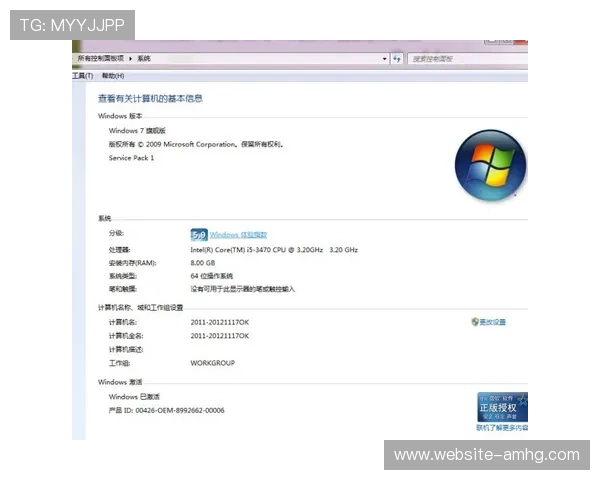Click the heading 查看有关计算机的基本信息
The width and height of the screenshot is (600, 480).
click(x=150, y=99)
